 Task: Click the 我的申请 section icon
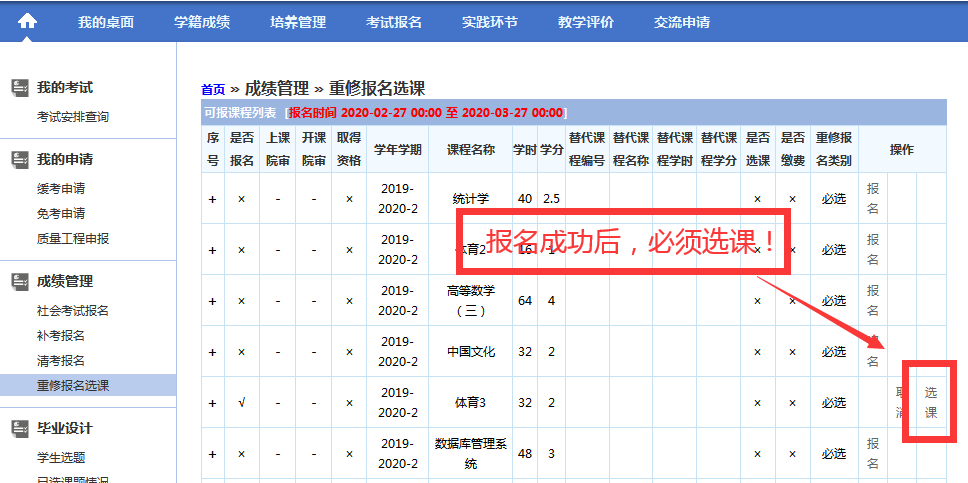point(20,159)
